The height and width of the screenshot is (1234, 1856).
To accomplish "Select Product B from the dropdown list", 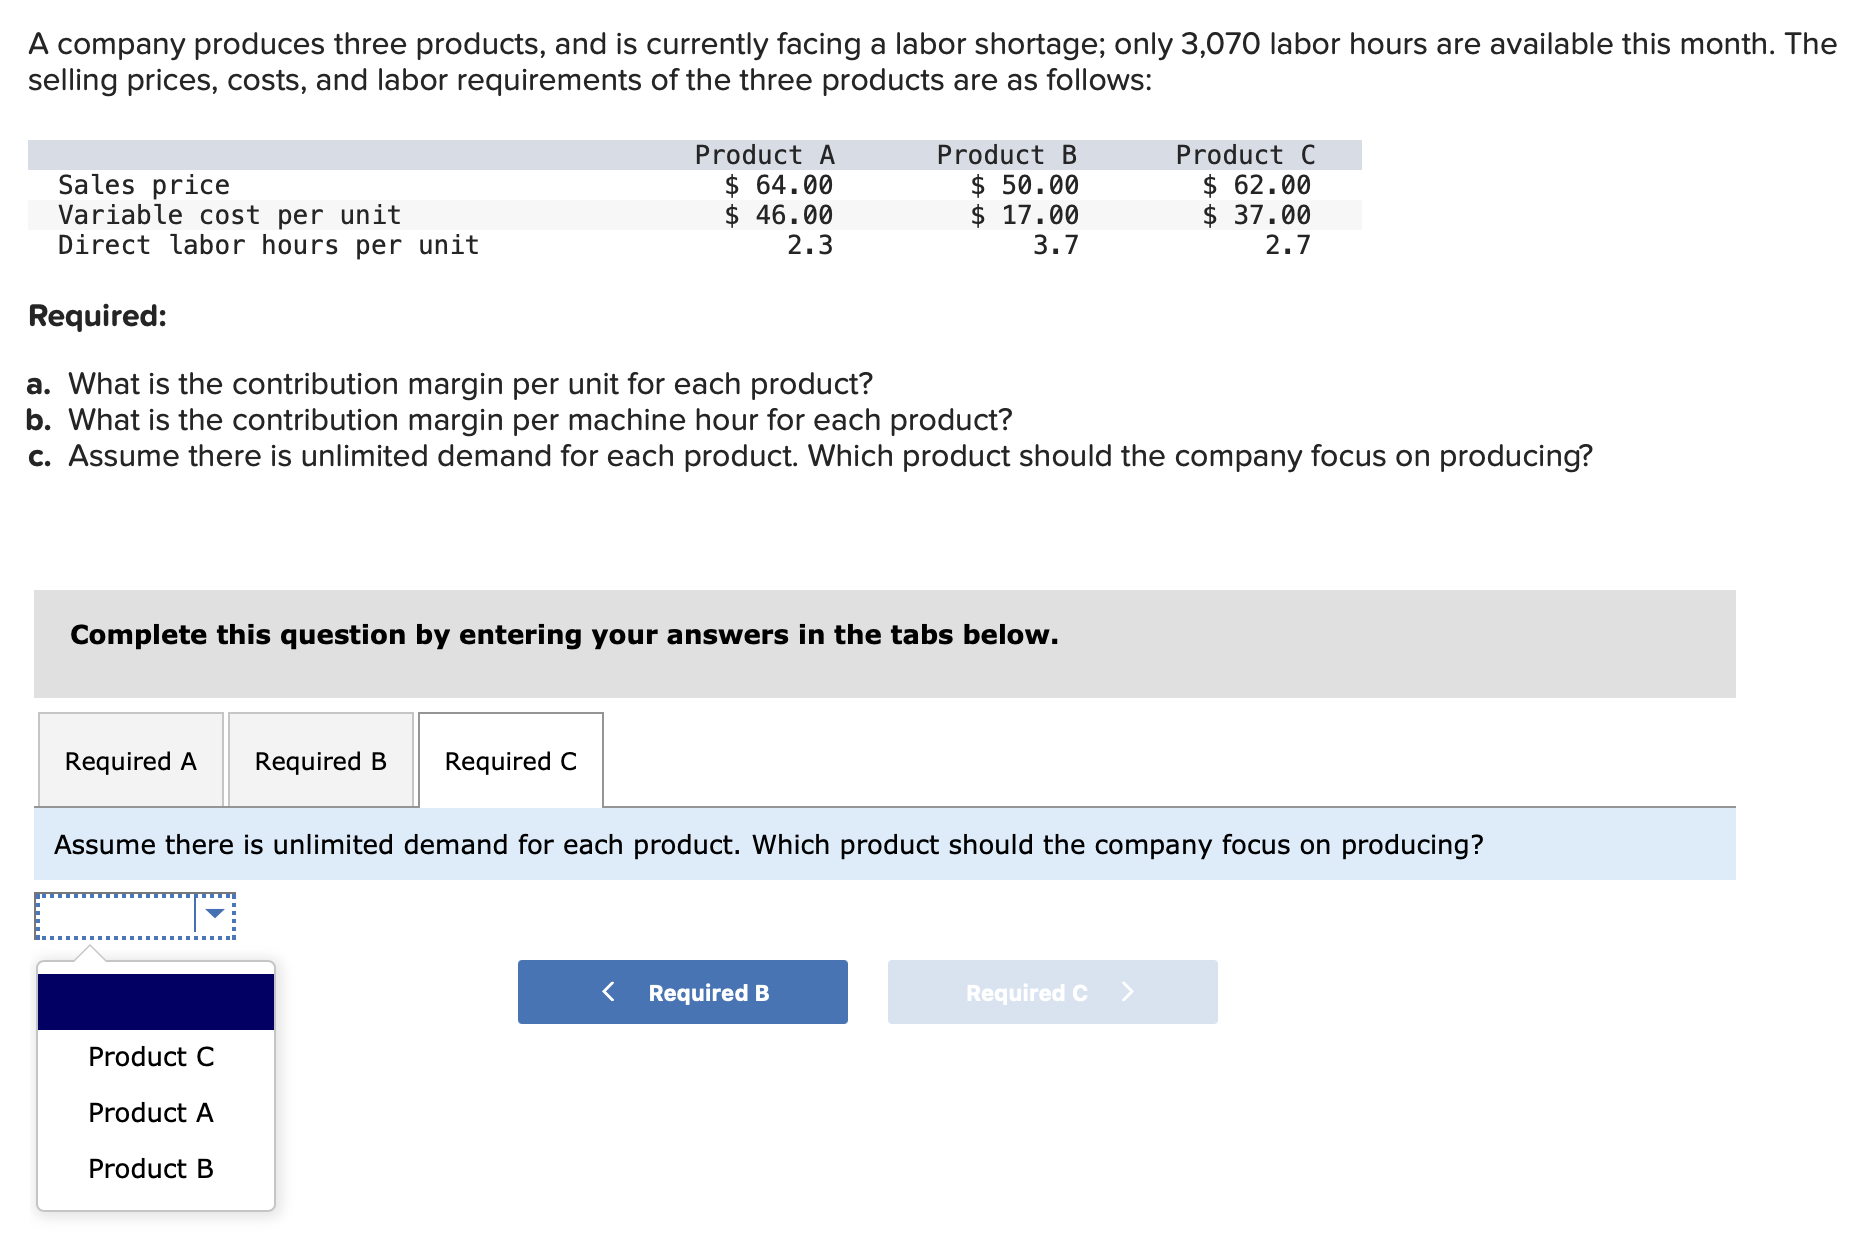I will [x=150, y=1168].
